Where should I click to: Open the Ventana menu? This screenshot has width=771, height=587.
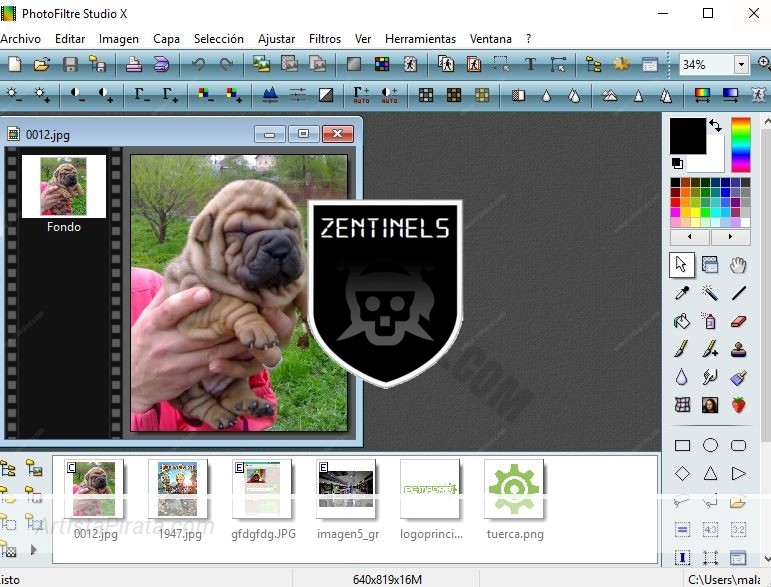pyautogui.click(x=491, y=39)
